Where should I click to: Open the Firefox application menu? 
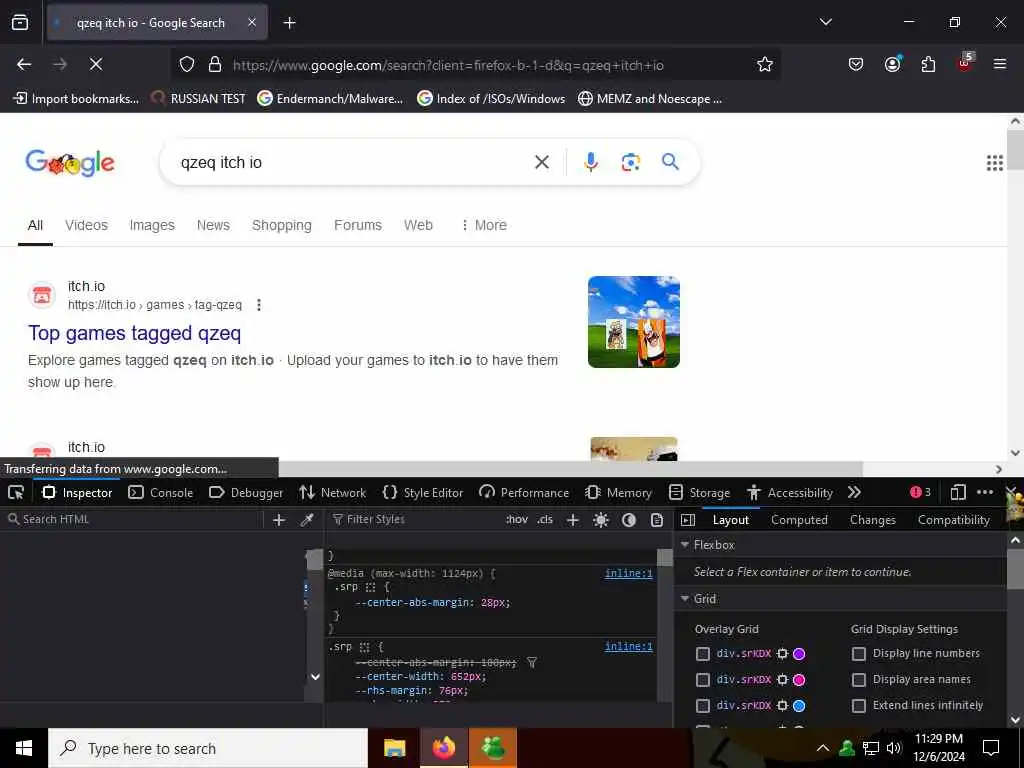[x=999, y=64]
